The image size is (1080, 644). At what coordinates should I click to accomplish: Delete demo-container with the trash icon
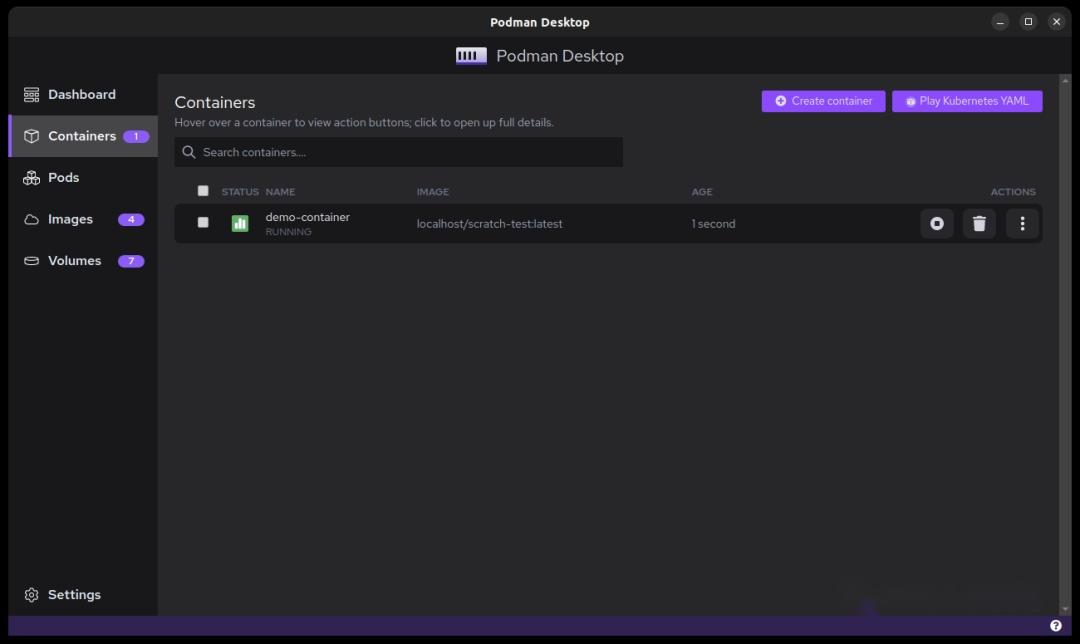pyautogui.click(x=979, y=223)
